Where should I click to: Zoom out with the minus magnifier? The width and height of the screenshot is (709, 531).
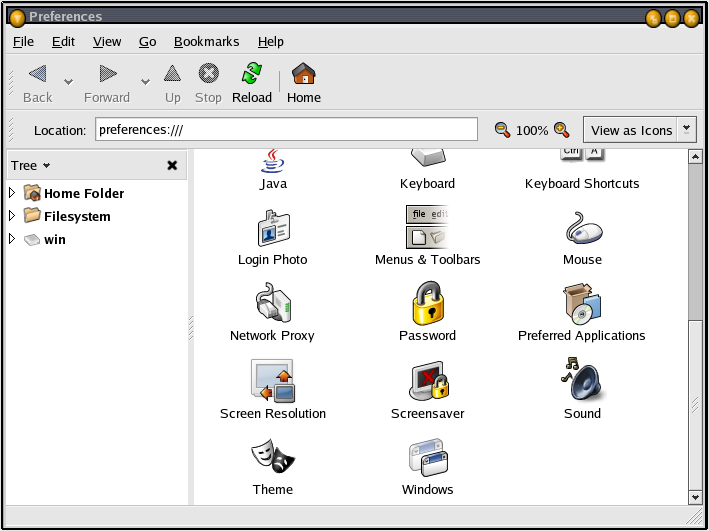[502, 130]
